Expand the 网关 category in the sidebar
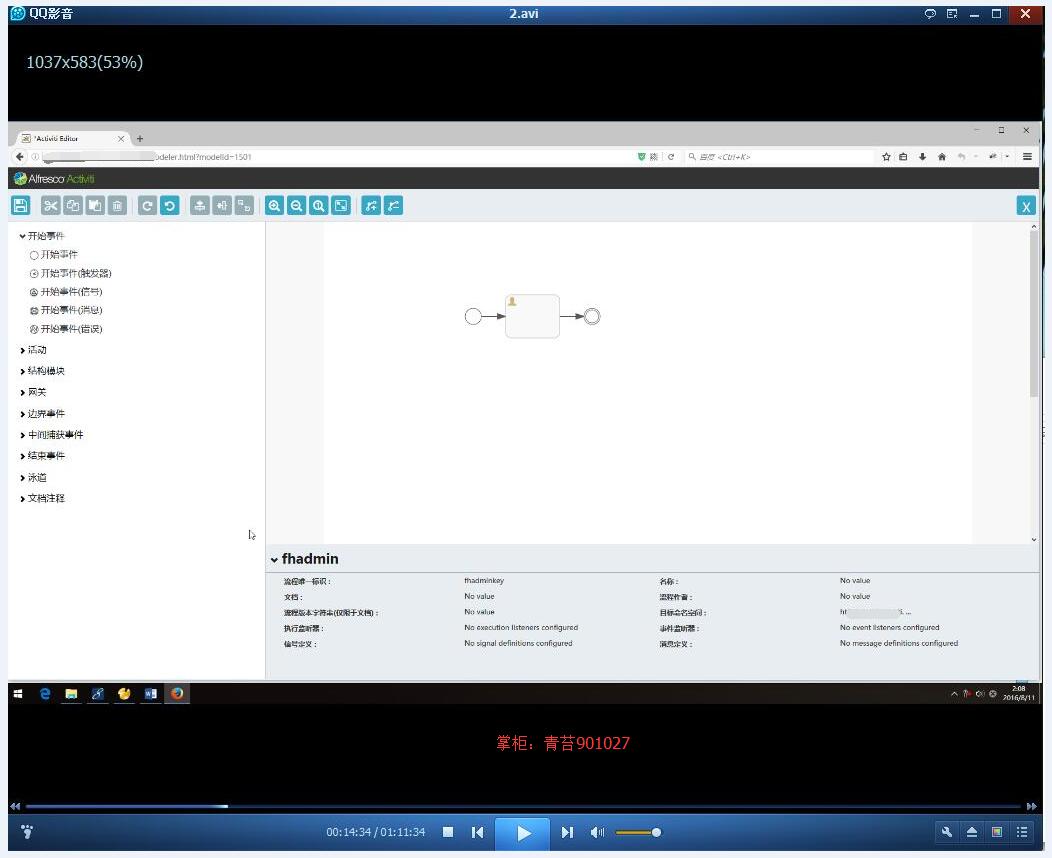Screen dimensions: 1052x858 36,392
